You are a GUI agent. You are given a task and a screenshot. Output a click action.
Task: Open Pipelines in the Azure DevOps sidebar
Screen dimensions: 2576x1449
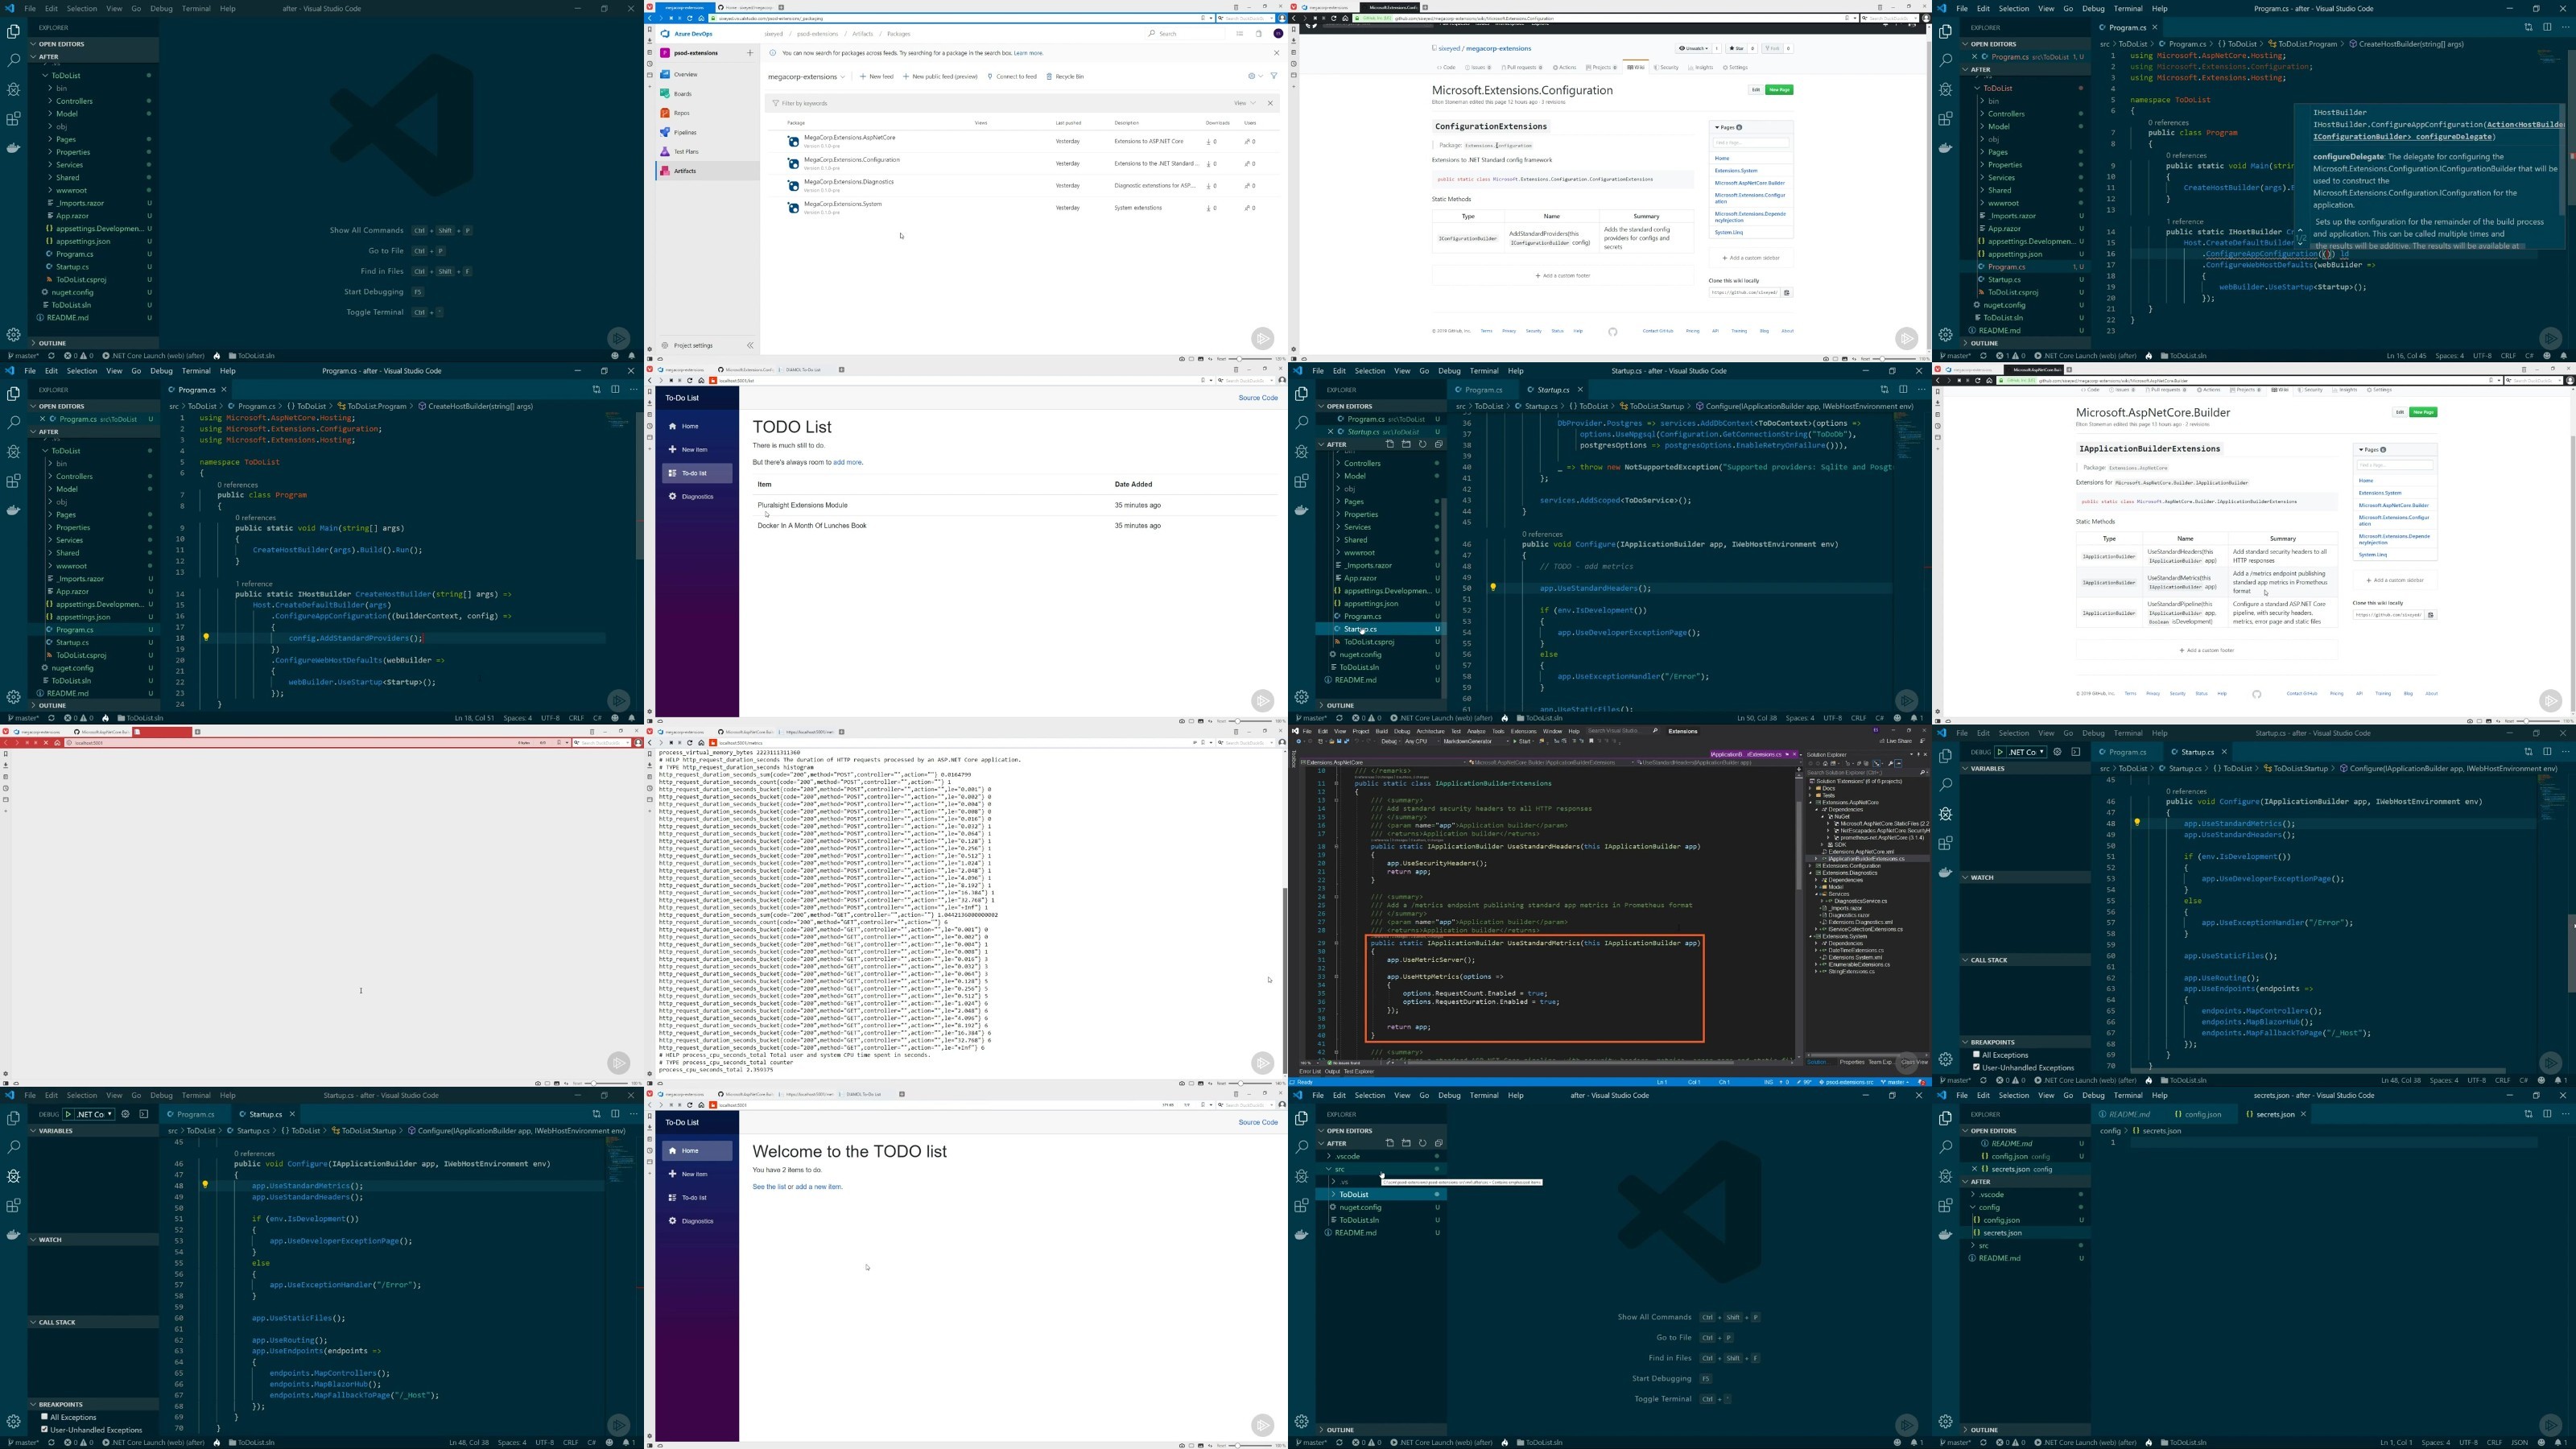[x=685, y=132]
